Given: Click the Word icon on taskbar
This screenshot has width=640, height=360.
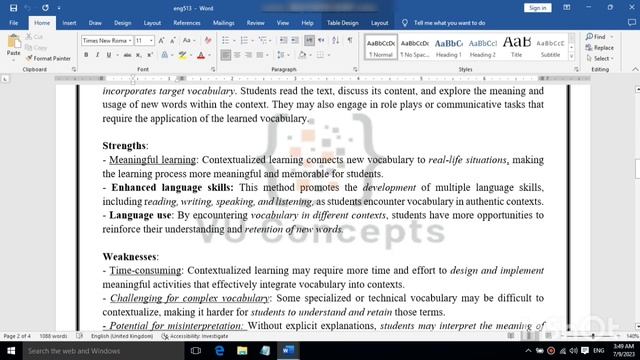Looking at the screenshot, I should pyautogui.click(x=288, y=351).
